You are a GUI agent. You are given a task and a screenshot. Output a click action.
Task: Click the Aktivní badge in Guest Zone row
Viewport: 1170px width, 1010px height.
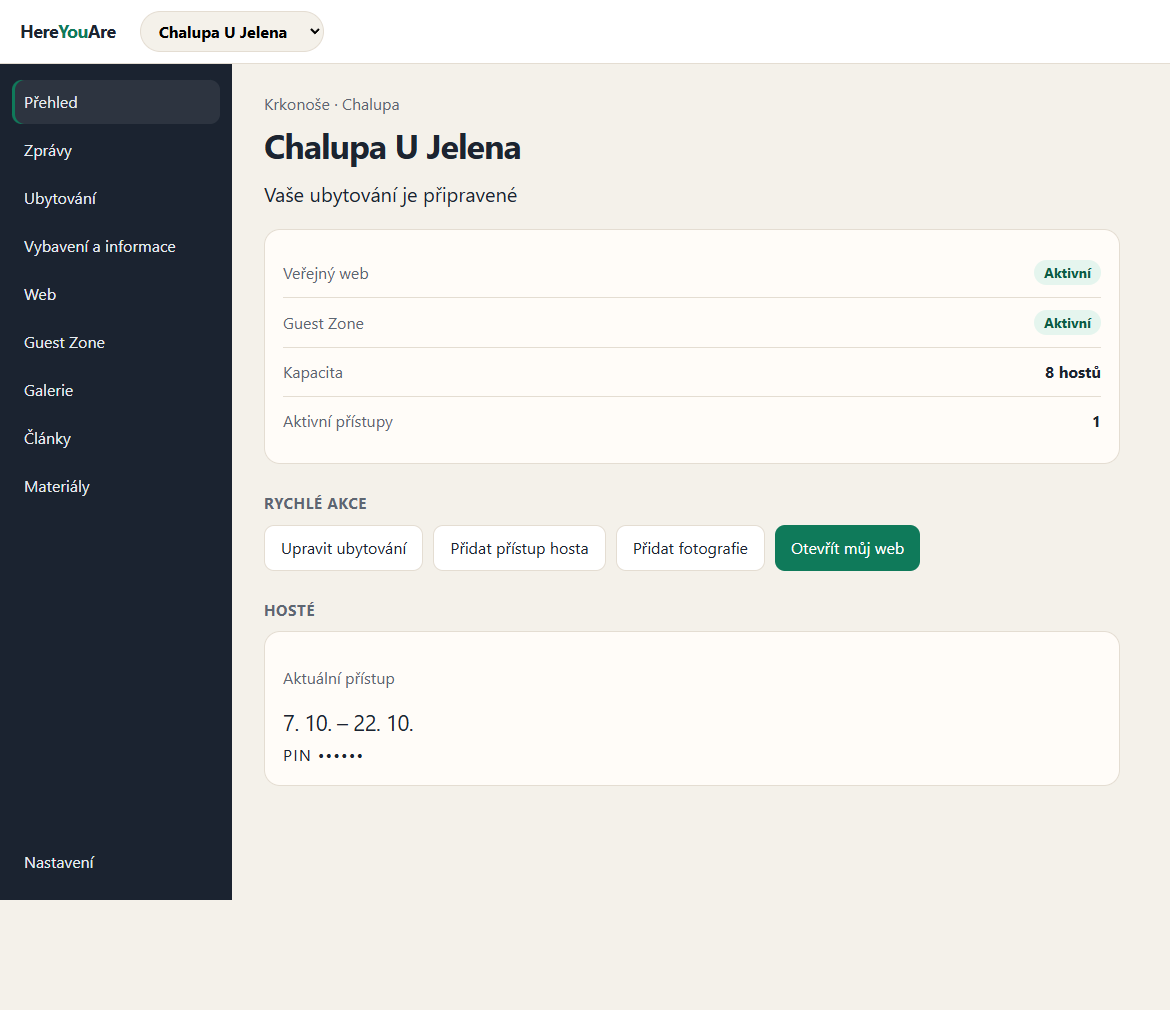pyautogui.click(x=1067, y=323)
